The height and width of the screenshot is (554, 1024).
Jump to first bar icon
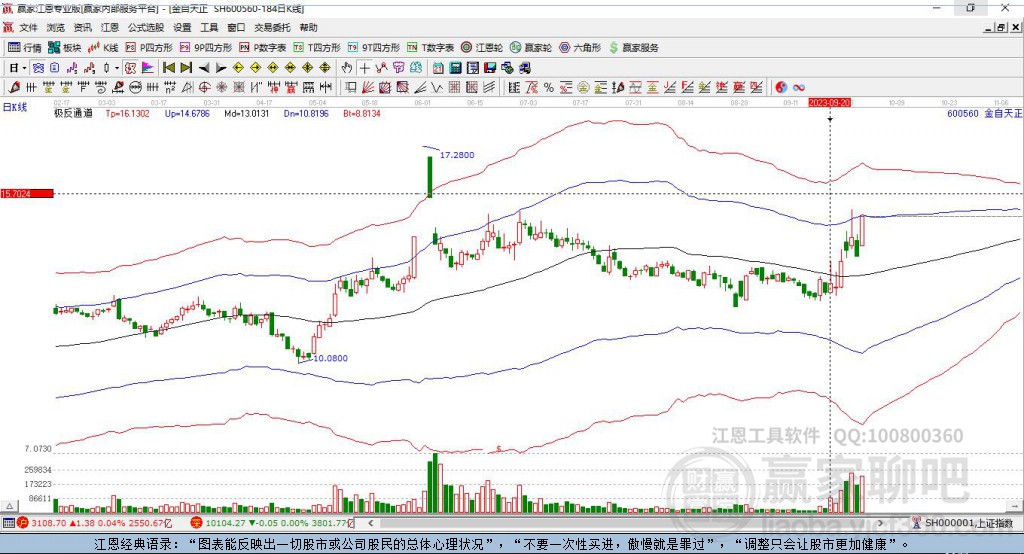(x=168, y=68)
